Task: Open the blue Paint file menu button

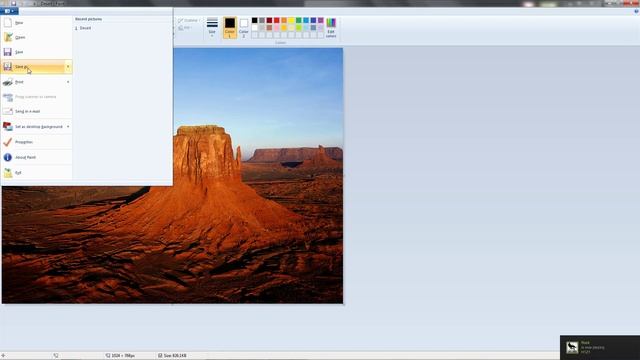Action: click(9, 11)
